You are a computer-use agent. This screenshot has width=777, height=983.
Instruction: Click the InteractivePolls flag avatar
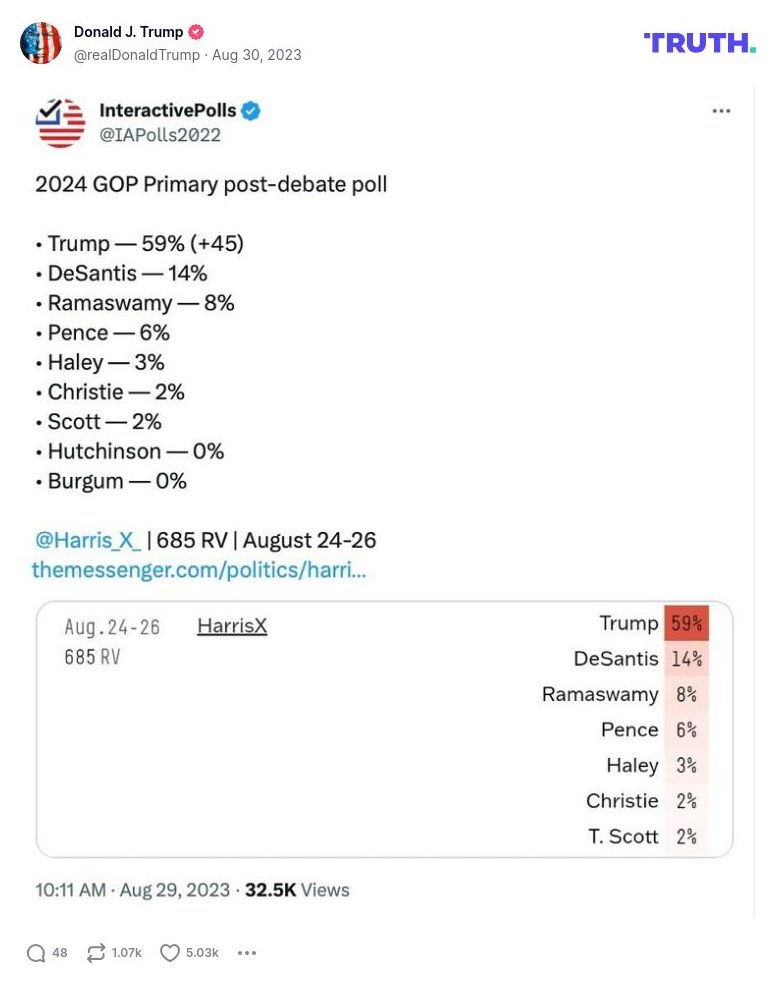pyautogui.click(x=60, y=122)
